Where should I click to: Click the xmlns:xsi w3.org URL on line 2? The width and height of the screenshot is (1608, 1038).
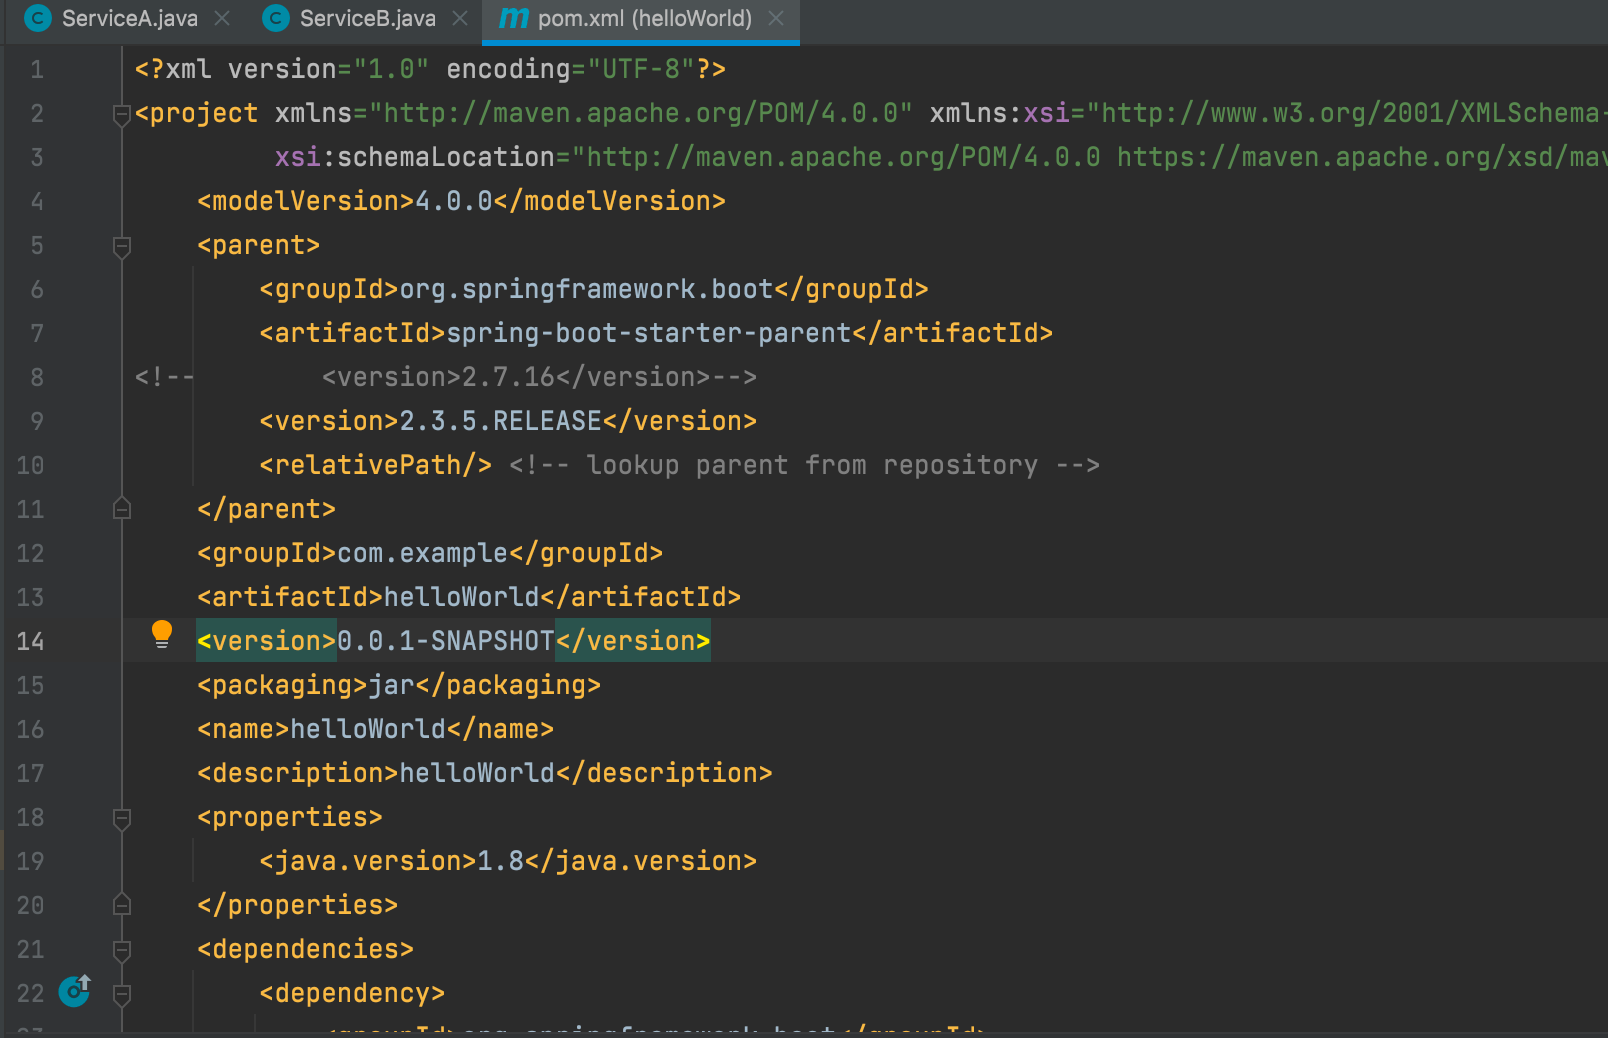(1346, 114)
